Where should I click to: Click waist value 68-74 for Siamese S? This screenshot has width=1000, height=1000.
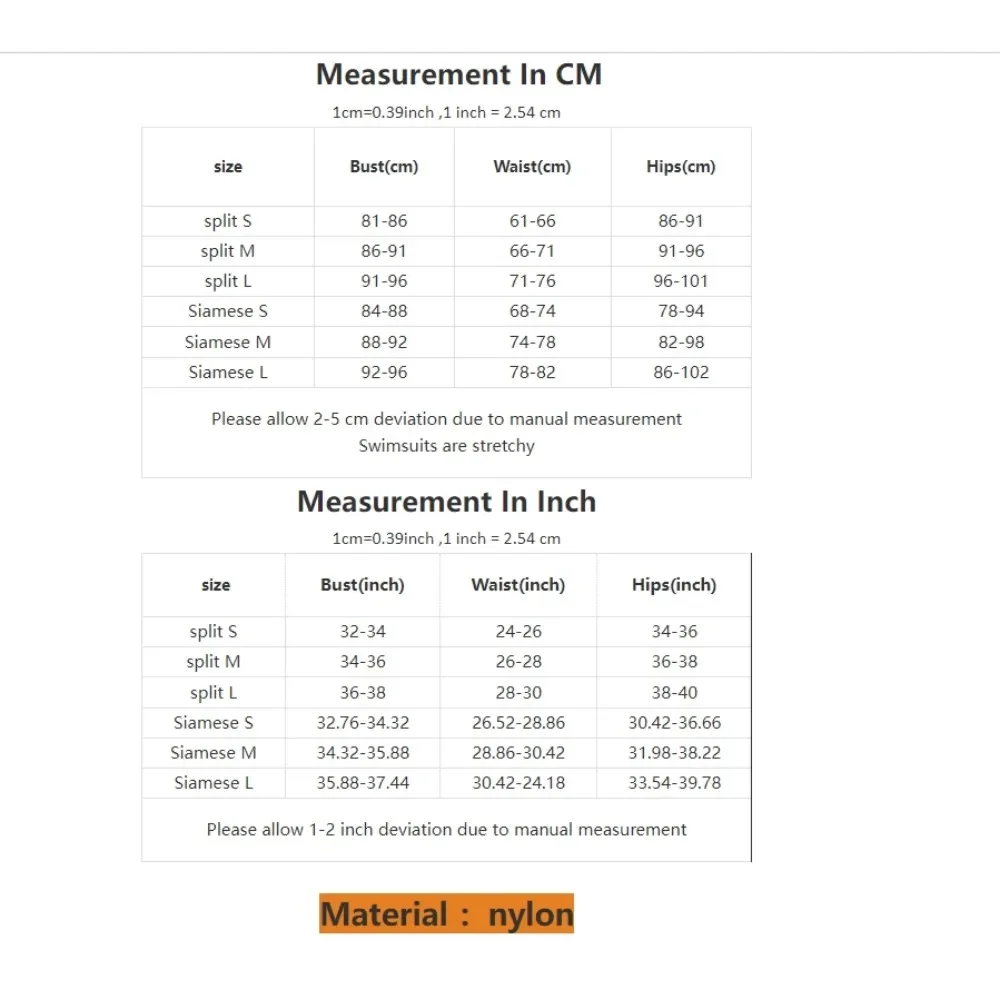click(x=532, y=311)
